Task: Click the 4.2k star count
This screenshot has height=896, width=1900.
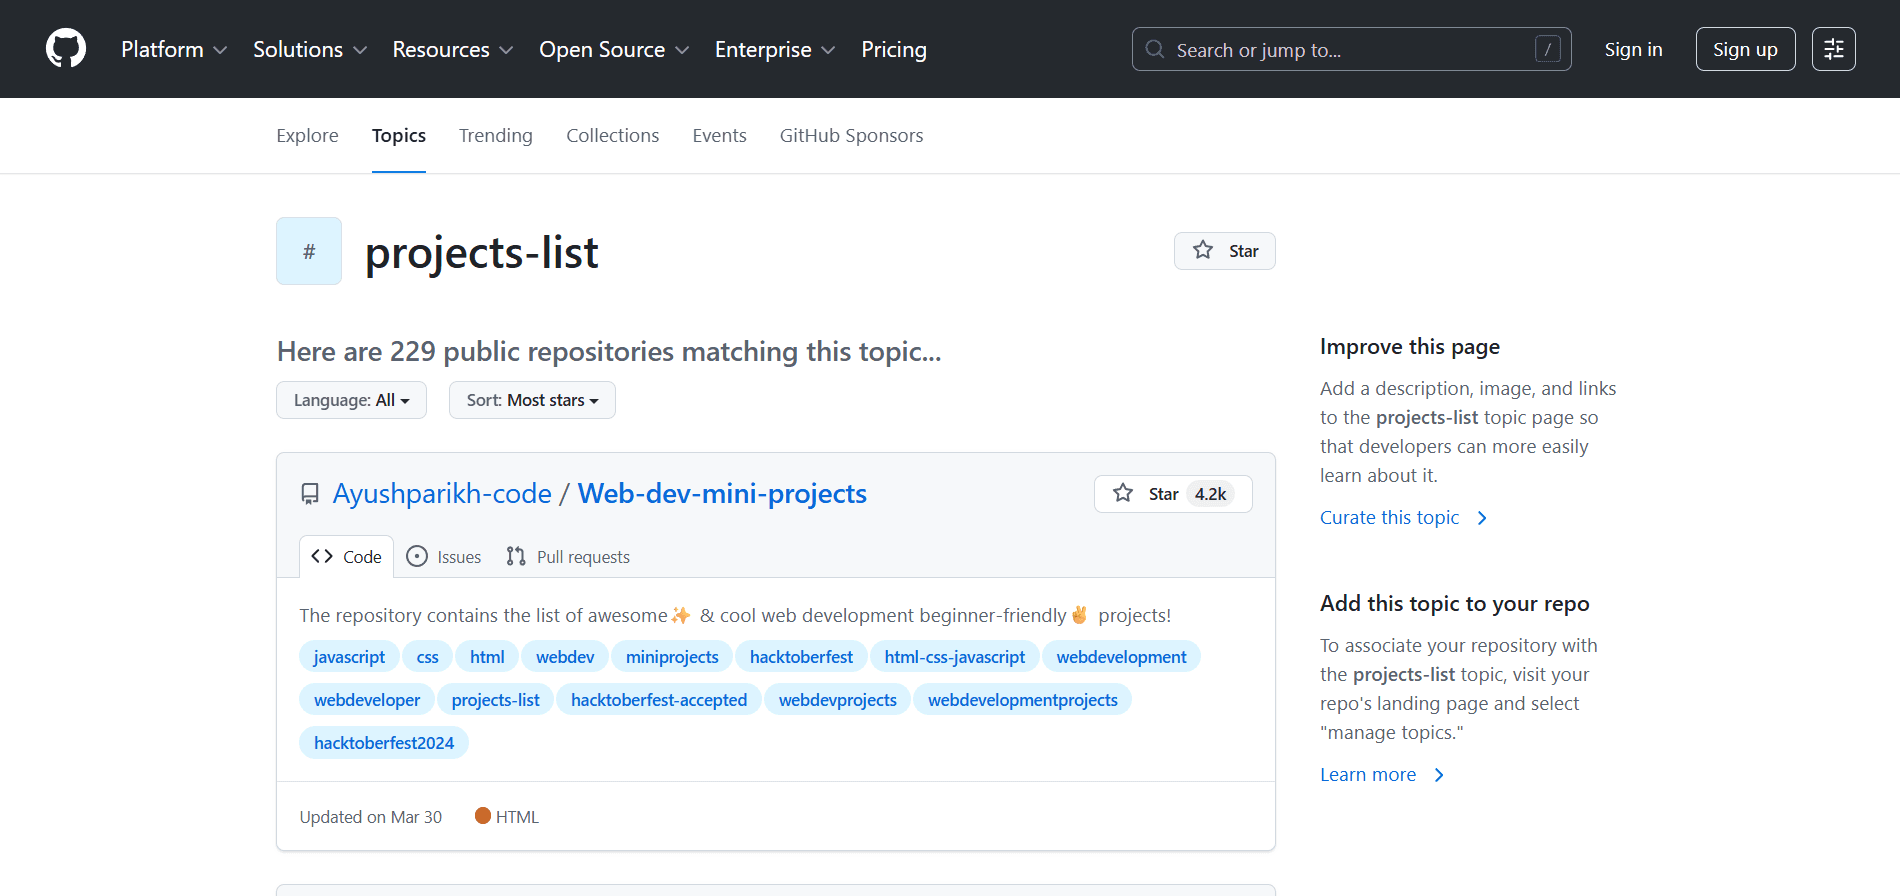Action: [1211, 494]
